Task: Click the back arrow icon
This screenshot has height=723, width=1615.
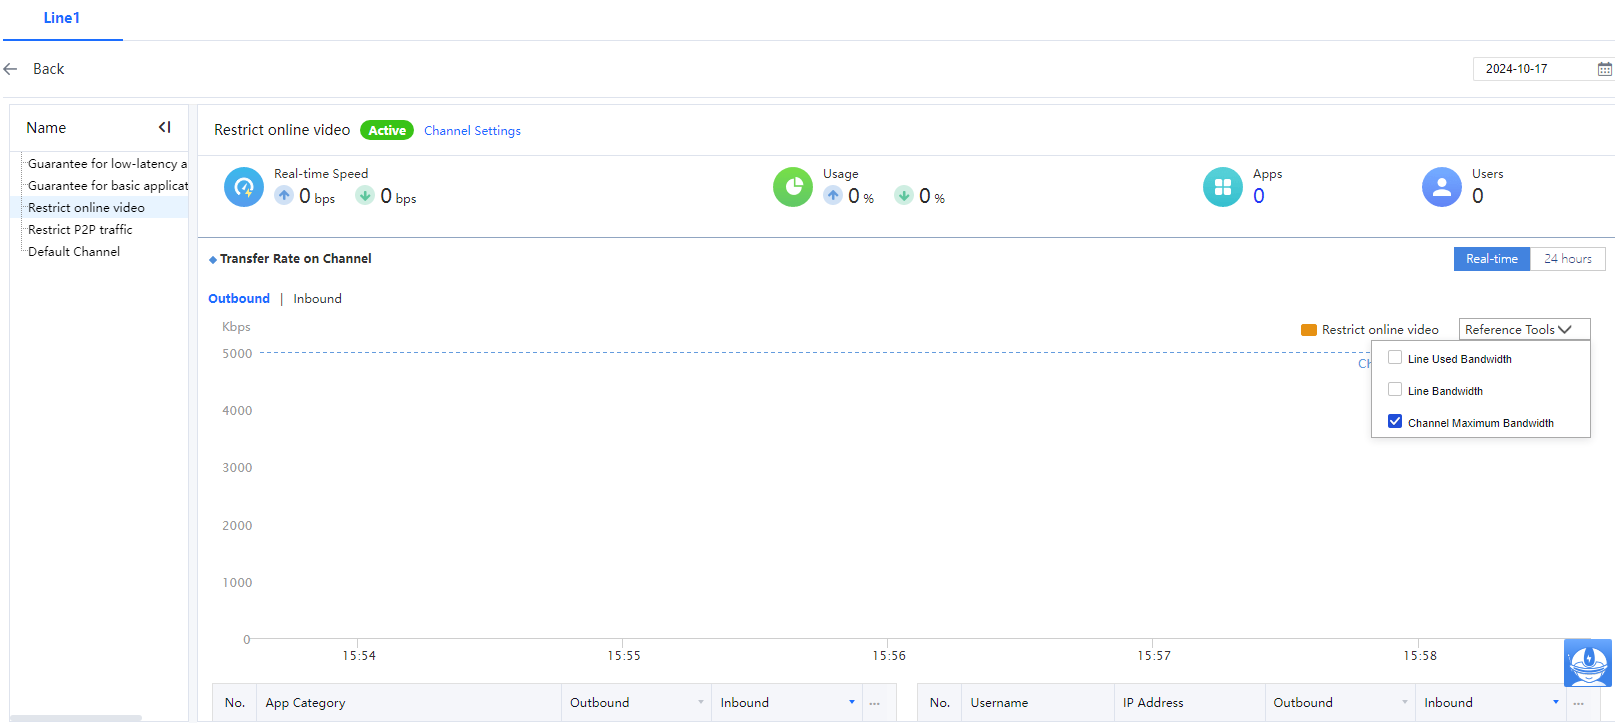Action: [x=11, y=69]
